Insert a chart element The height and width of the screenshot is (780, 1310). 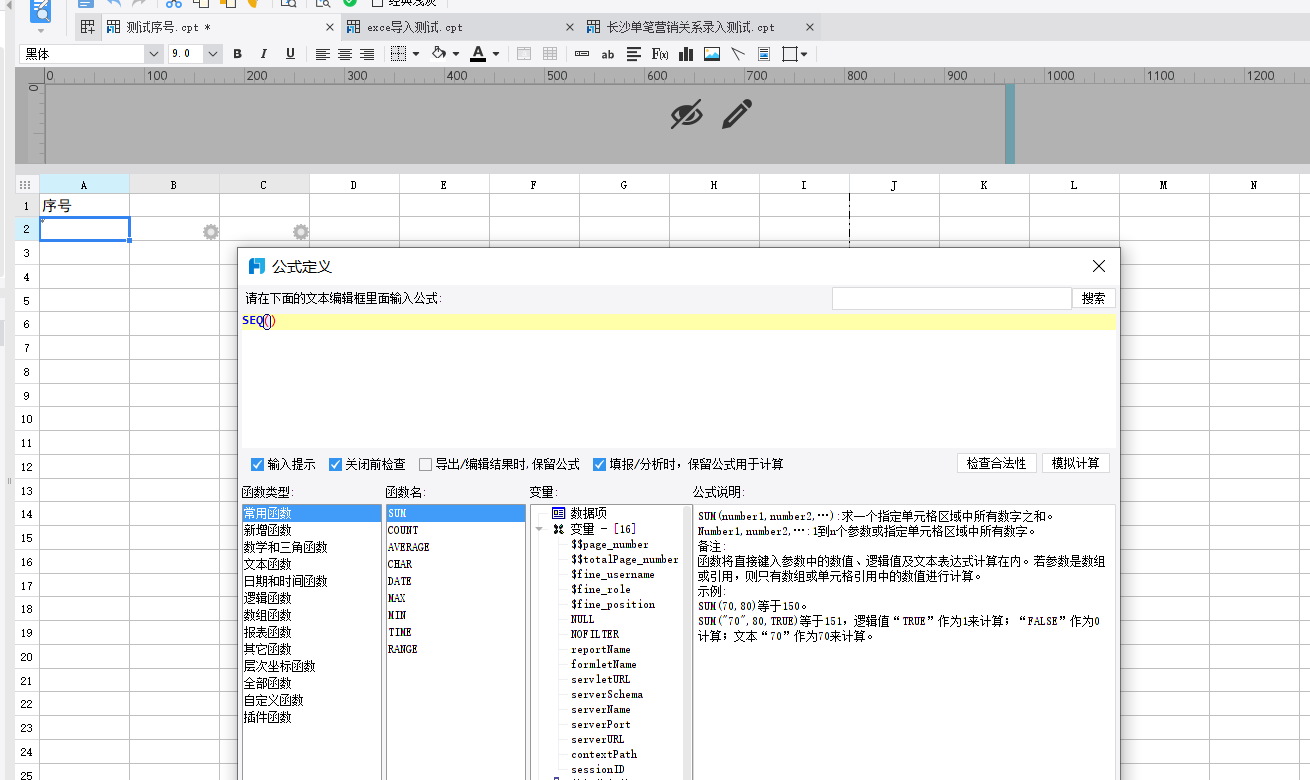[x=686, y=54]
